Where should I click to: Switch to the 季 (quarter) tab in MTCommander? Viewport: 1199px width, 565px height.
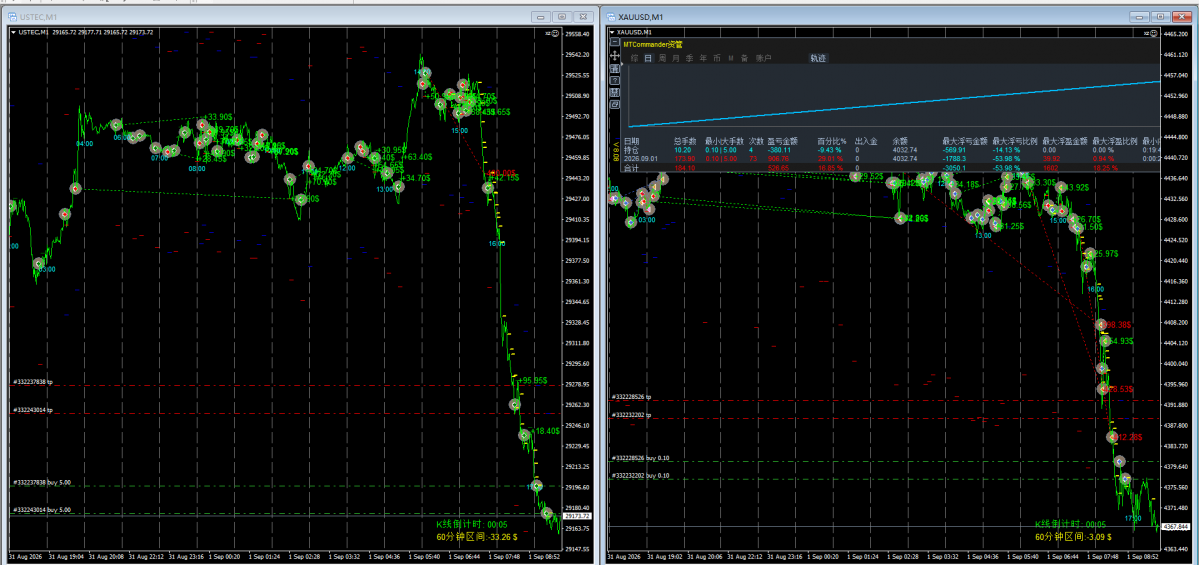click(x=689, y=58)
